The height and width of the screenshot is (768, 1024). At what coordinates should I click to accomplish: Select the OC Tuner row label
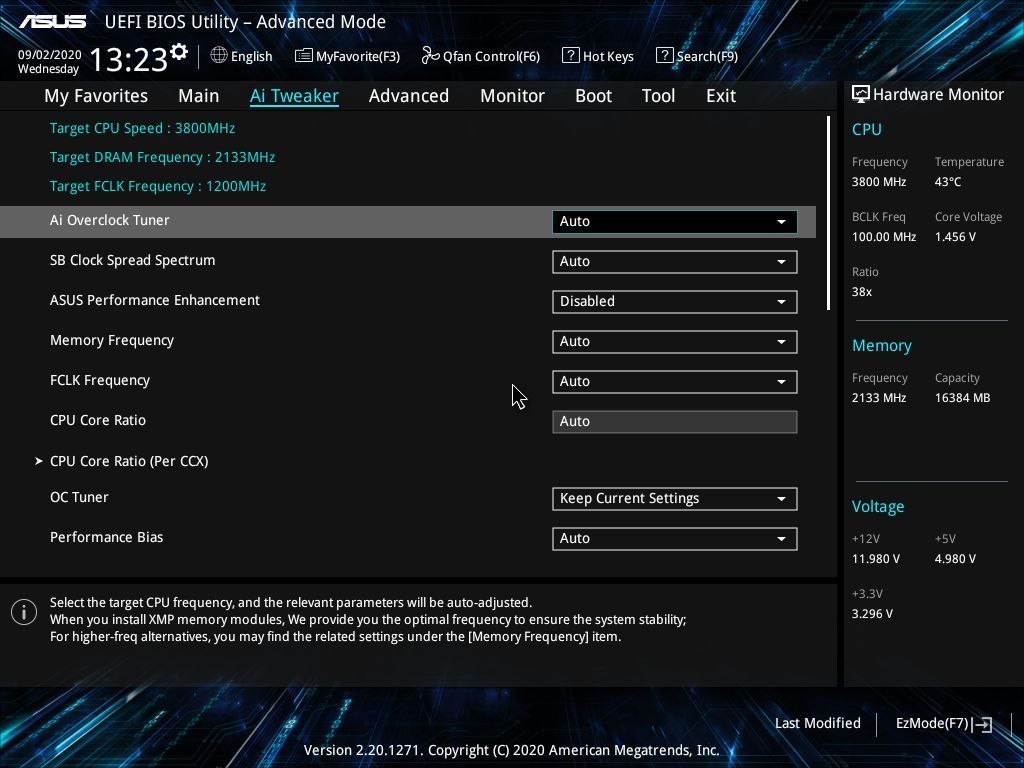point(79,497)
